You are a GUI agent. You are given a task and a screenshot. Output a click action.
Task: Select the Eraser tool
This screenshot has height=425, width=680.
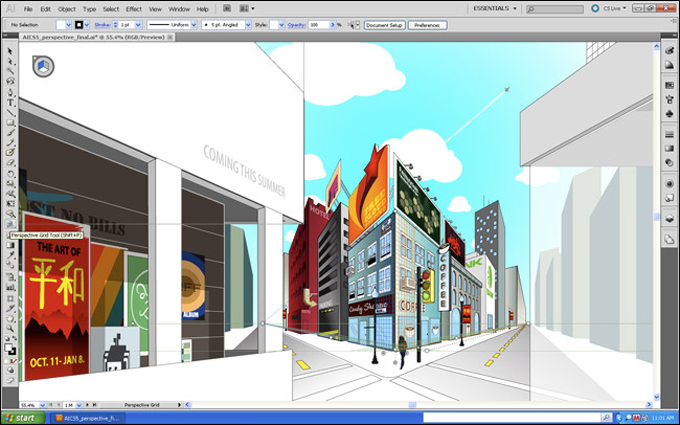click(10, 163)
